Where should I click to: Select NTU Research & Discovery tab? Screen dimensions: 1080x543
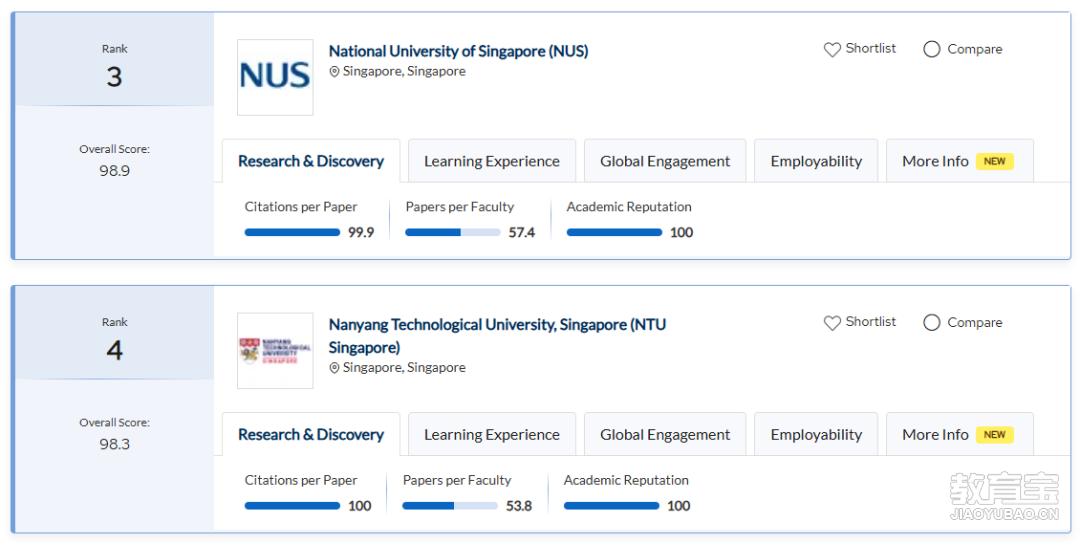click(x=311, y=435)
